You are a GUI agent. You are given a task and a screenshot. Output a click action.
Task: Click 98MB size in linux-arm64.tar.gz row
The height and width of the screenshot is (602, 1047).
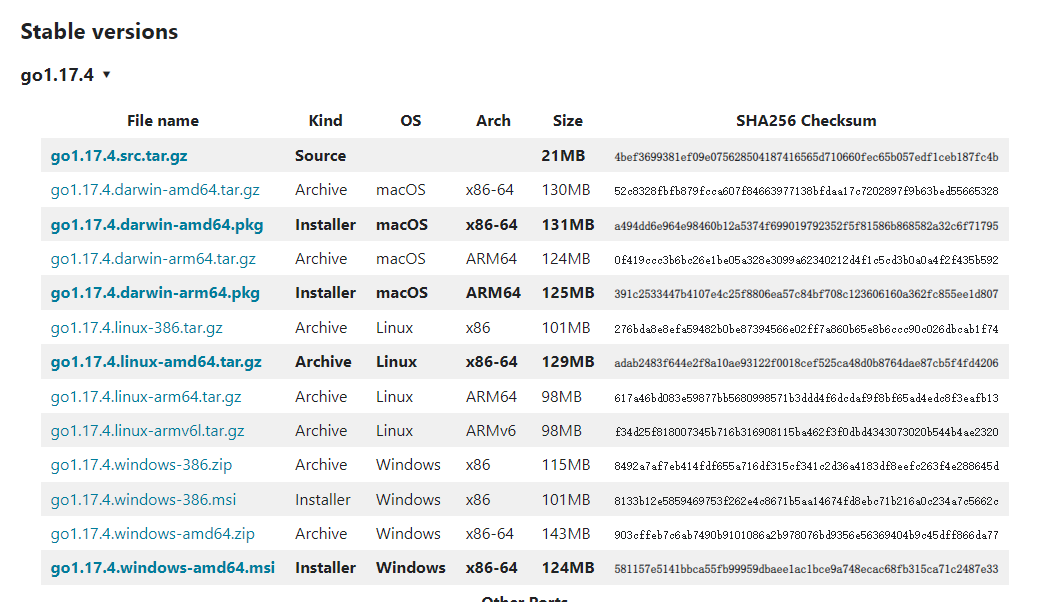[x=561, y=397]
